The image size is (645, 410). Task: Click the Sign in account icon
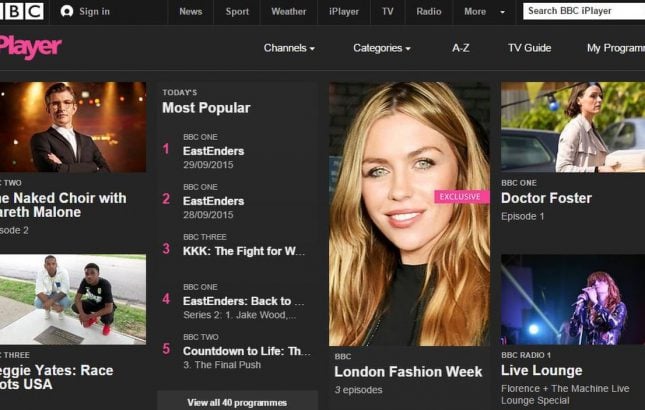[x=67, y=12]
